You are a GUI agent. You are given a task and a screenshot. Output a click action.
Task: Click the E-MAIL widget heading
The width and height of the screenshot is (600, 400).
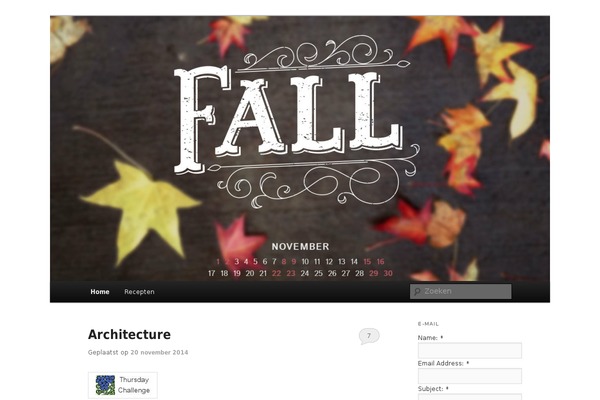coord(428,324)
